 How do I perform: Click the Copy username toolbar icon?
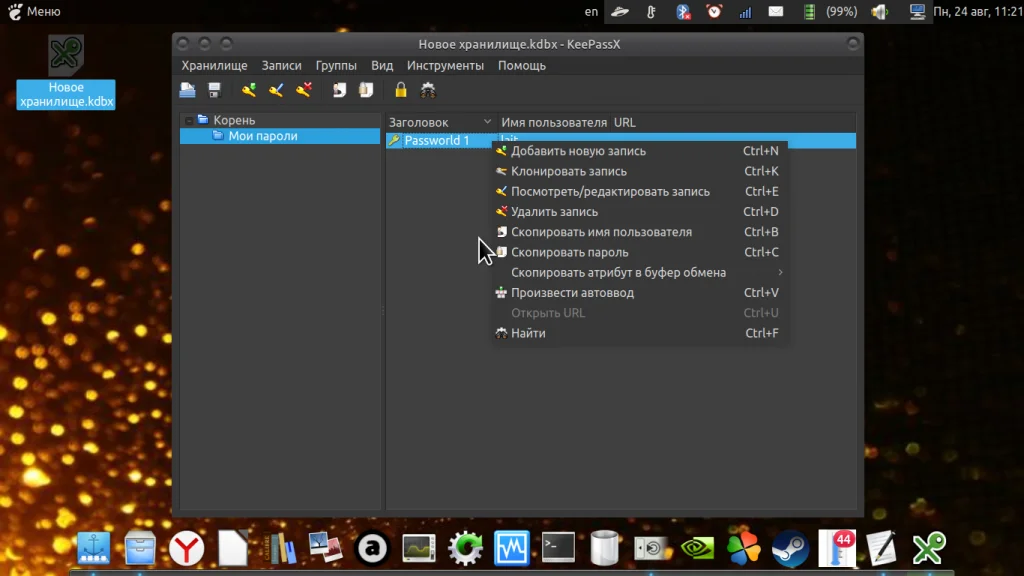pyautogui.click(x=339, y=90)
